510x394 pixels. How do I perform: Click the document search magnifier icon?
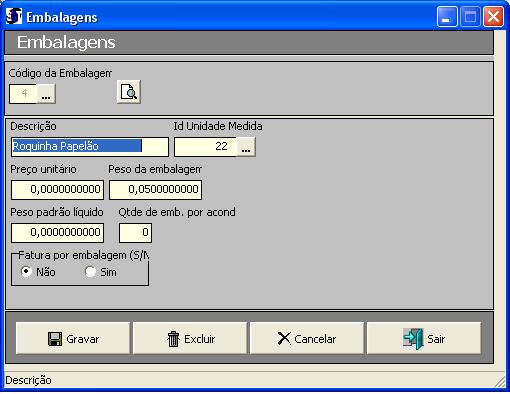129,92
